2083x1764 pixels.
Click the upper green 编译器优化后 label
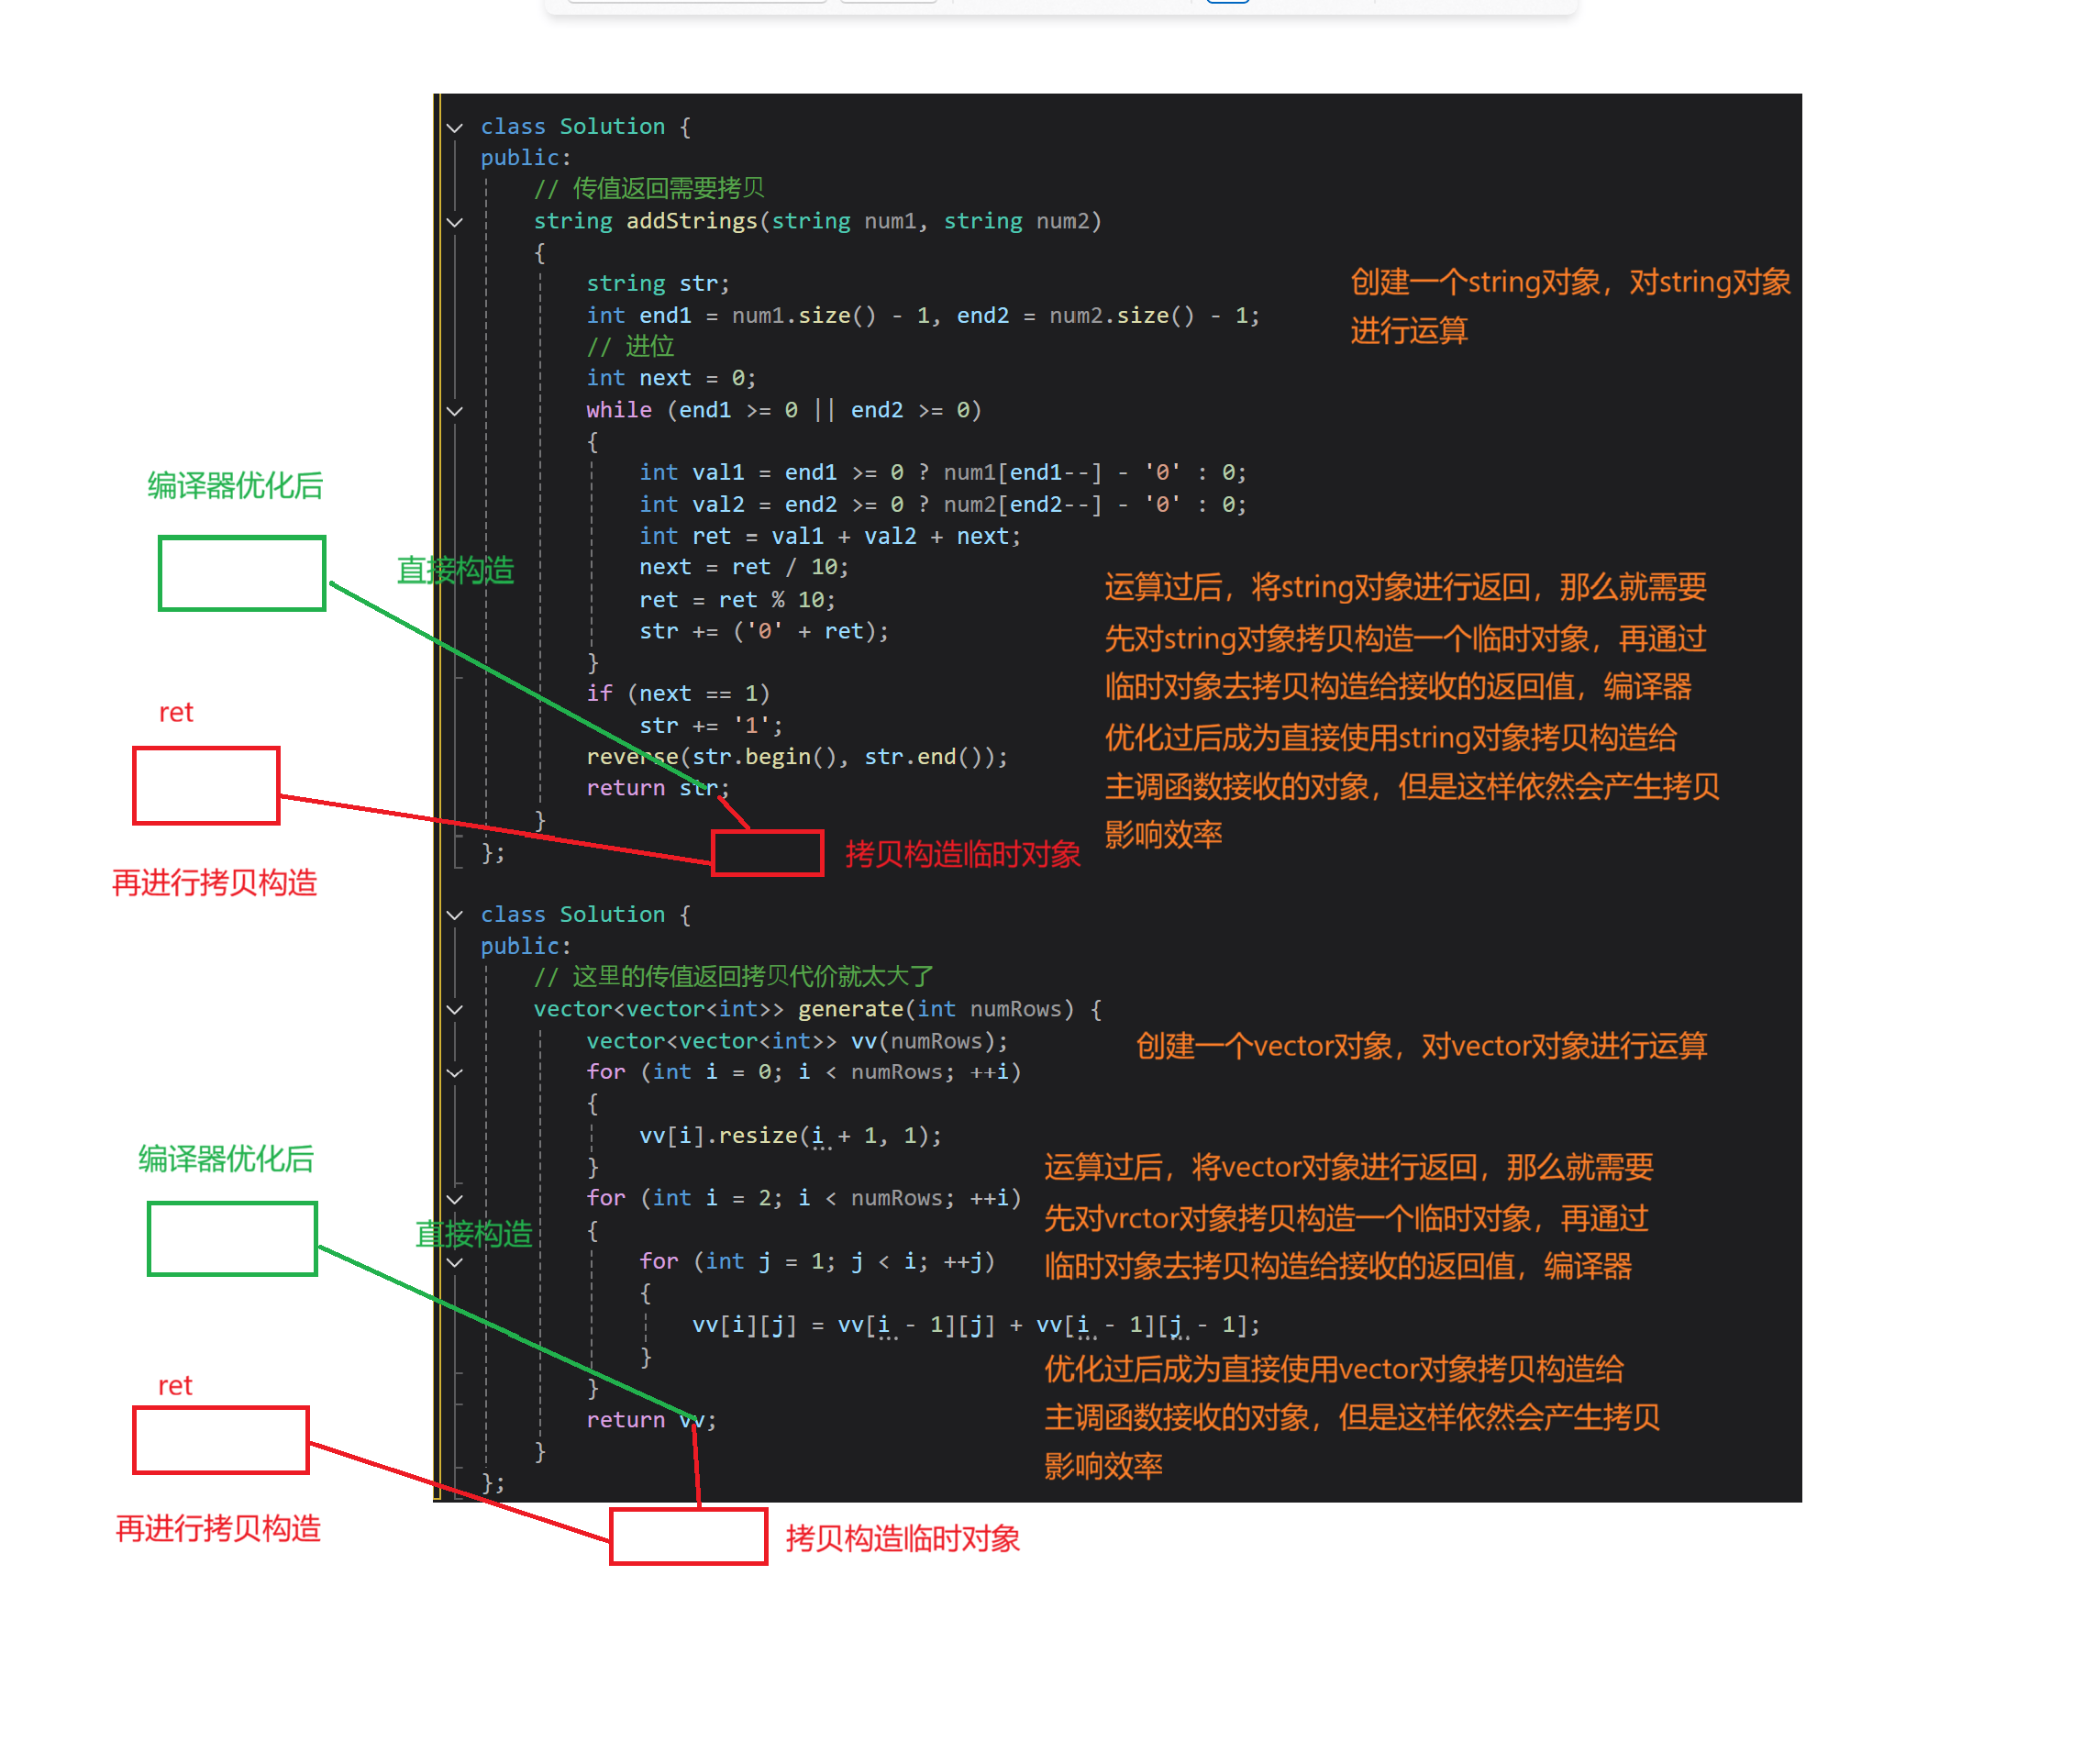pos(235,486)
